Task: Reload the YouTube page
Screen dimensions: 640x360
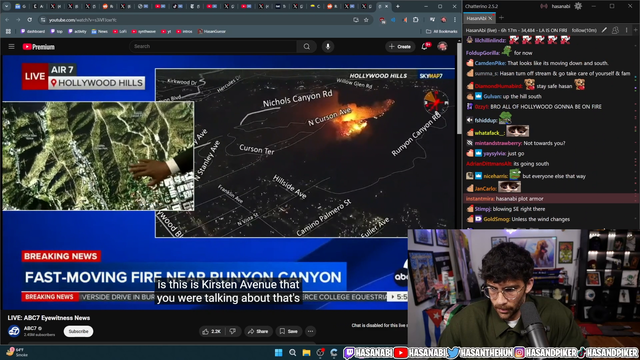Action: pos(29,20)
